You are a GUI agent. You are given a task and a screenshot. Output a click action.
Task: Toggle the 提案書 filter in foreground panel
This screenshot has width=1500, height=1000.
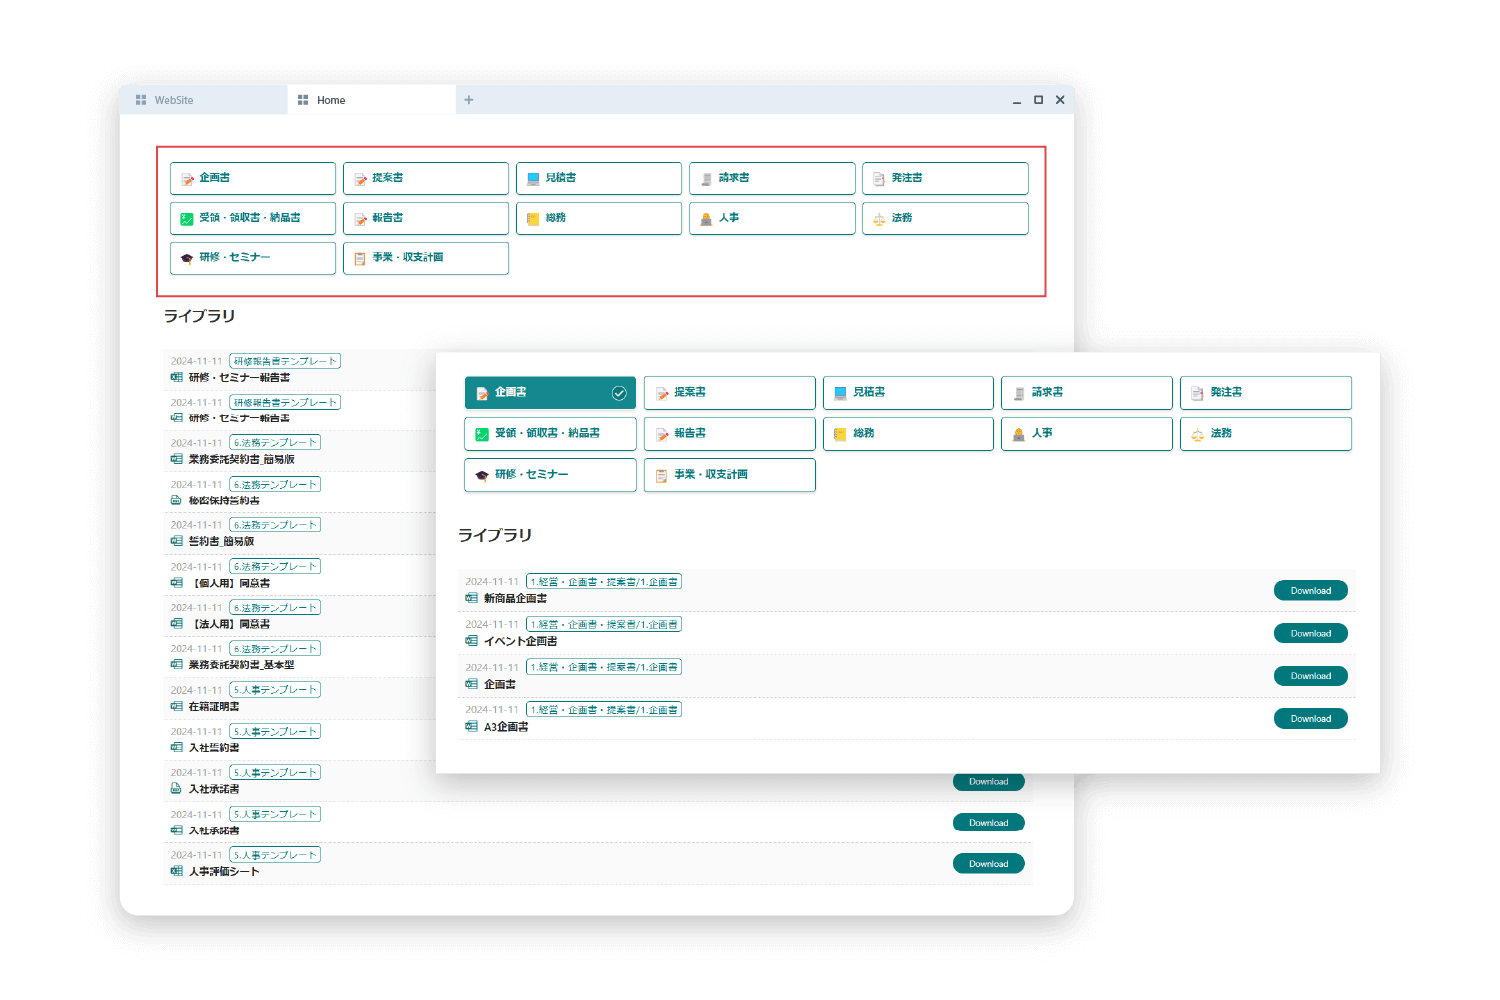click(729, 393)
